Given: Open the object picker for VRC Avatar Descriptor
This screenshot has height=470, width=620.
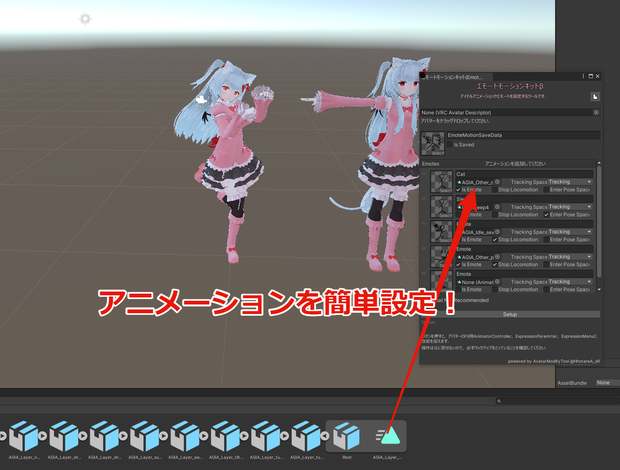Looking at the screenshot, I should 596,113.
